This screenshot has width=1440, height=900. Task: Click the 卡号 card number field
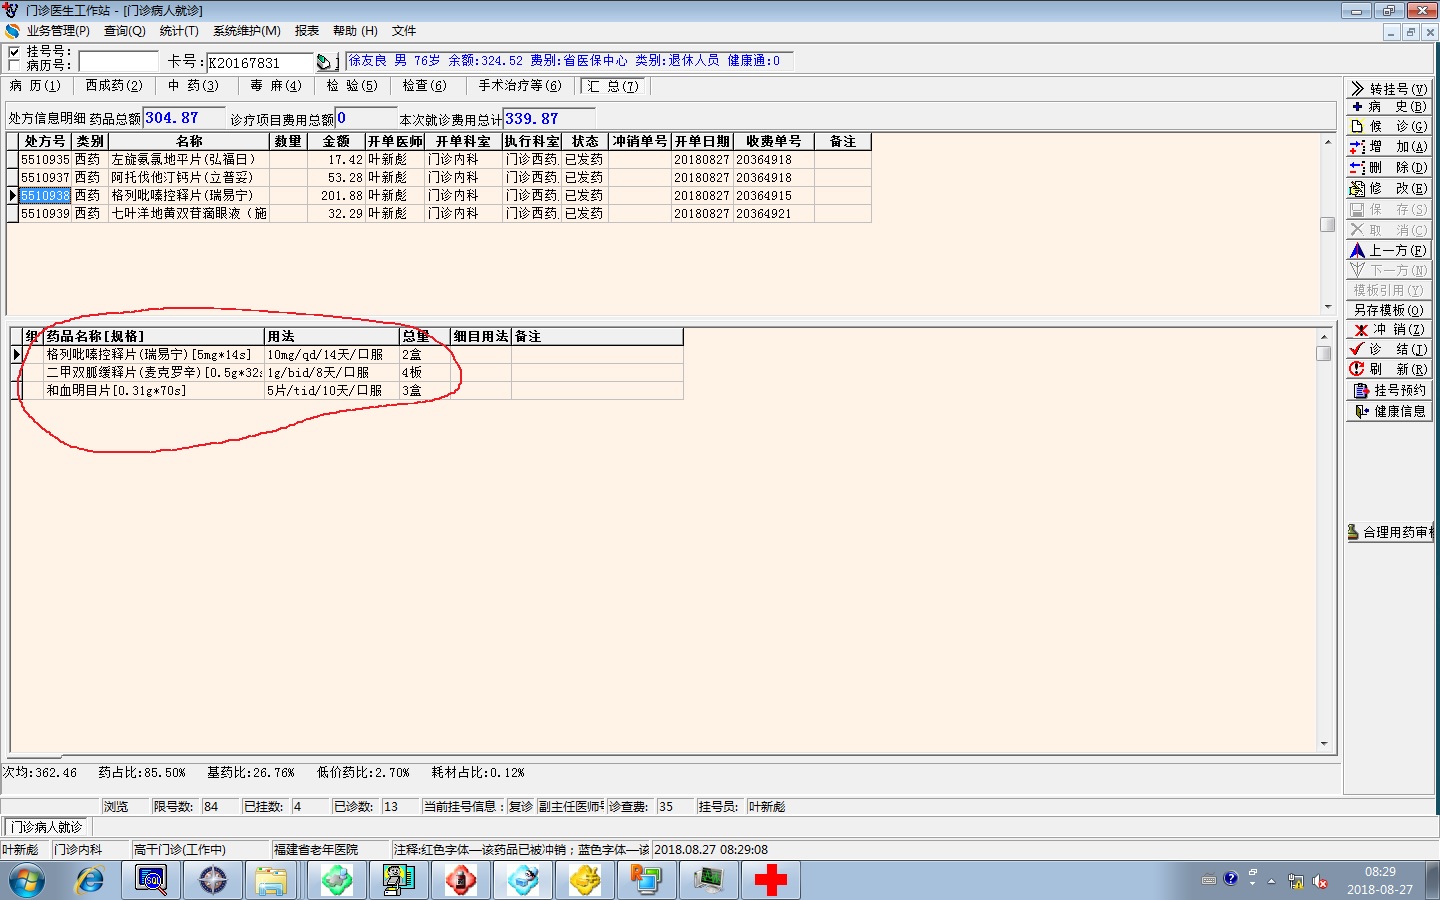click(x=260, y=63)
